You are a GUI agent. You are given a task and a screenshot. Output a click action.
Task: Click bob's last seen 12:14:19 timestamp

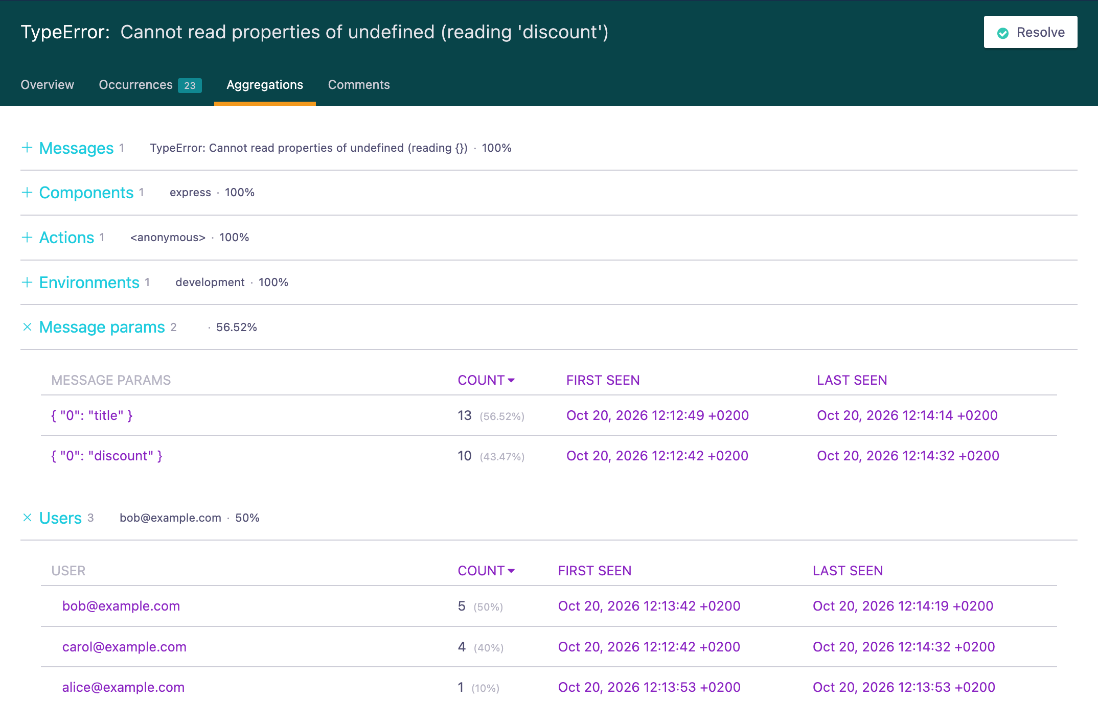903,606
